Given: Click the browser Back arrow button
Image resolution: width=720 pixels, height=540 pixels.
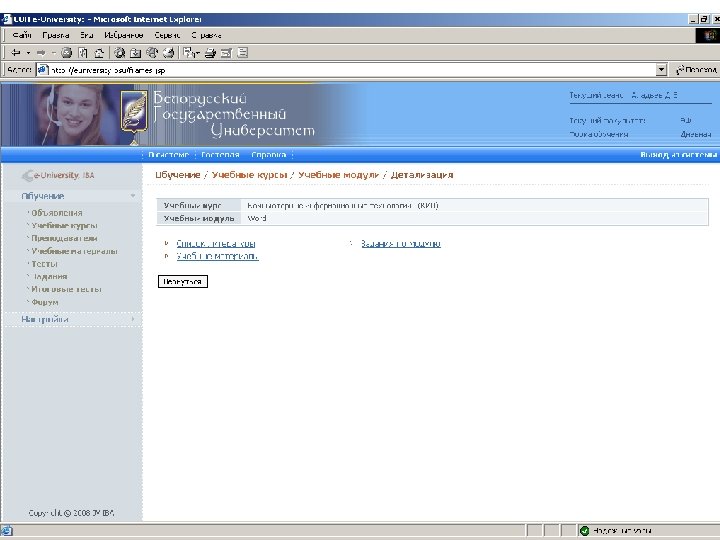Looking at the screenshot, I should click(x=16, y=53).
